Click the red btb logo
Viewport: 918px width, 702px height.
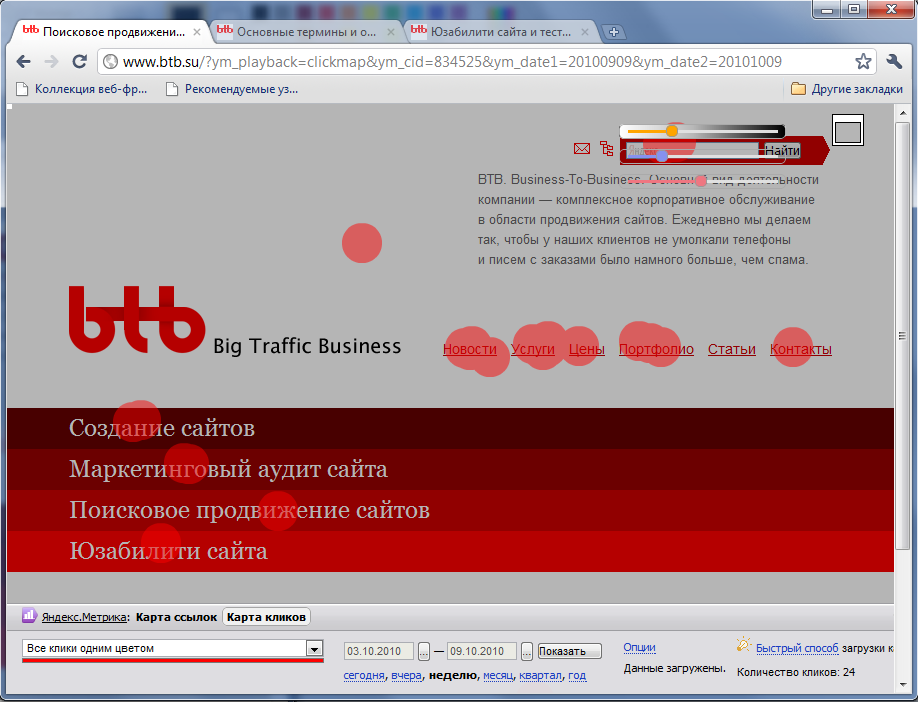[137, 320]
